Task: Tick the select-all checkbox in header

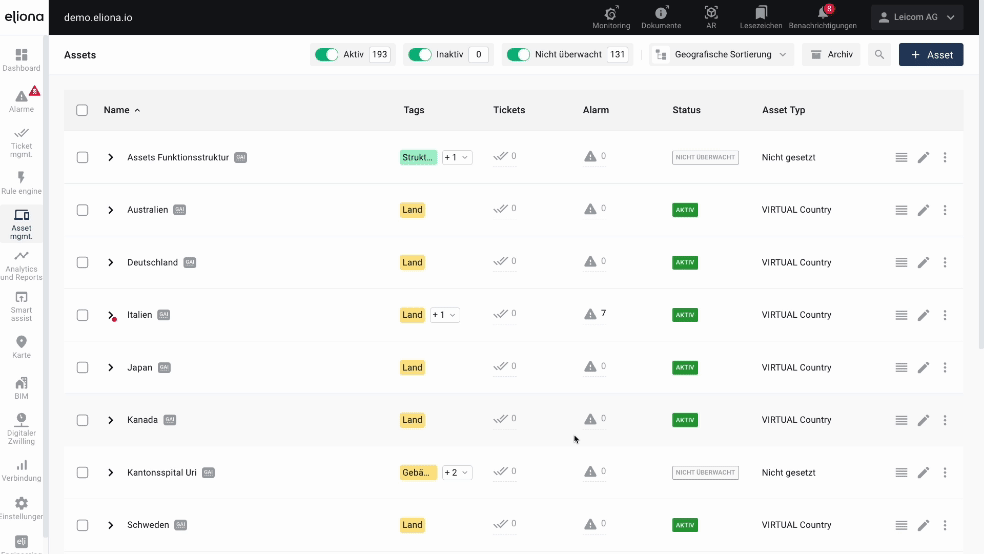Action: coord(82,110)
